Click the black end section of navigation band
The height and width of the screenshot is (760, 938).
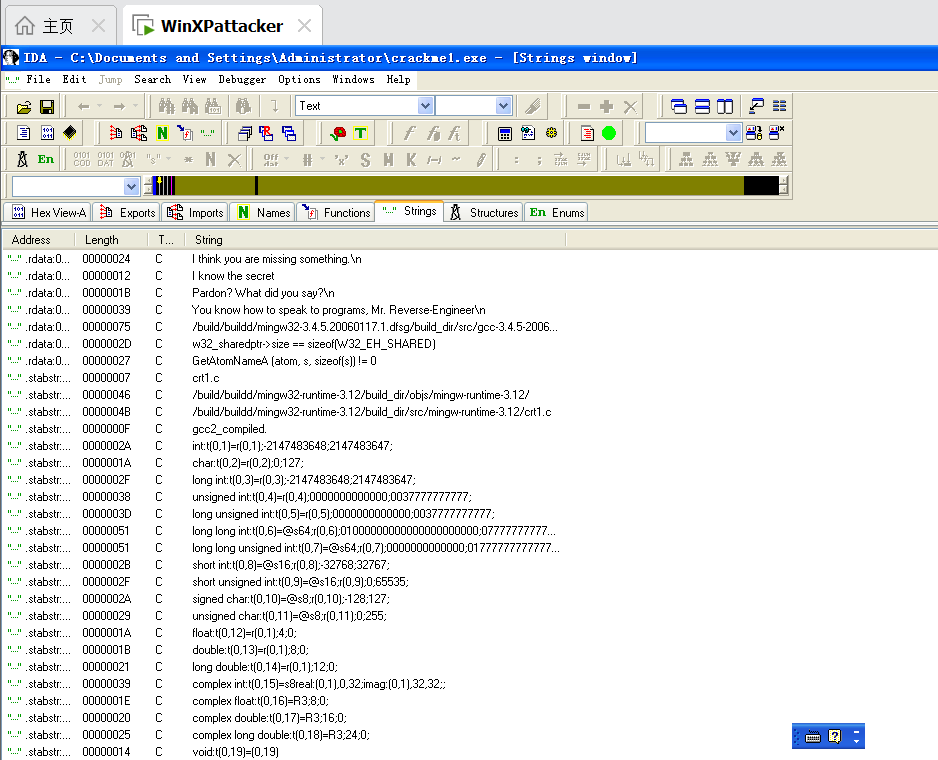(x=762, y=186)
